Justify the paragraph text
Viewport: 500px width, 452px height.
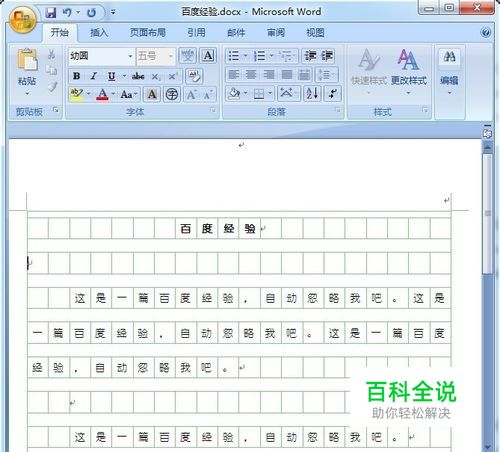point(286,75)
